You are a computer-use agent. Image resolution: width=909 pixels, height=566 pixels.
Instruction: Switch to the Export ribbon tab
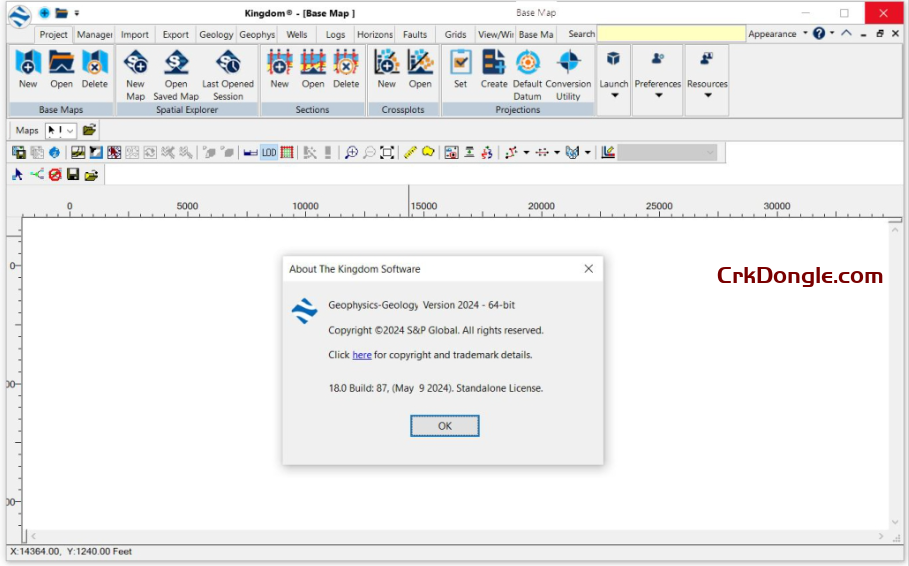(x=175, y=34)
